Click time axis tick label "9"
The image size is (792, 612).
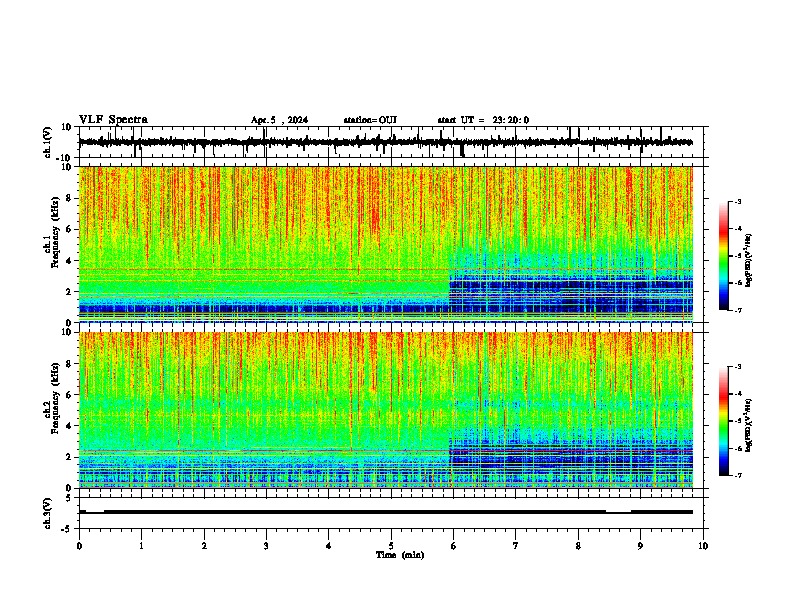pos(640,546)
